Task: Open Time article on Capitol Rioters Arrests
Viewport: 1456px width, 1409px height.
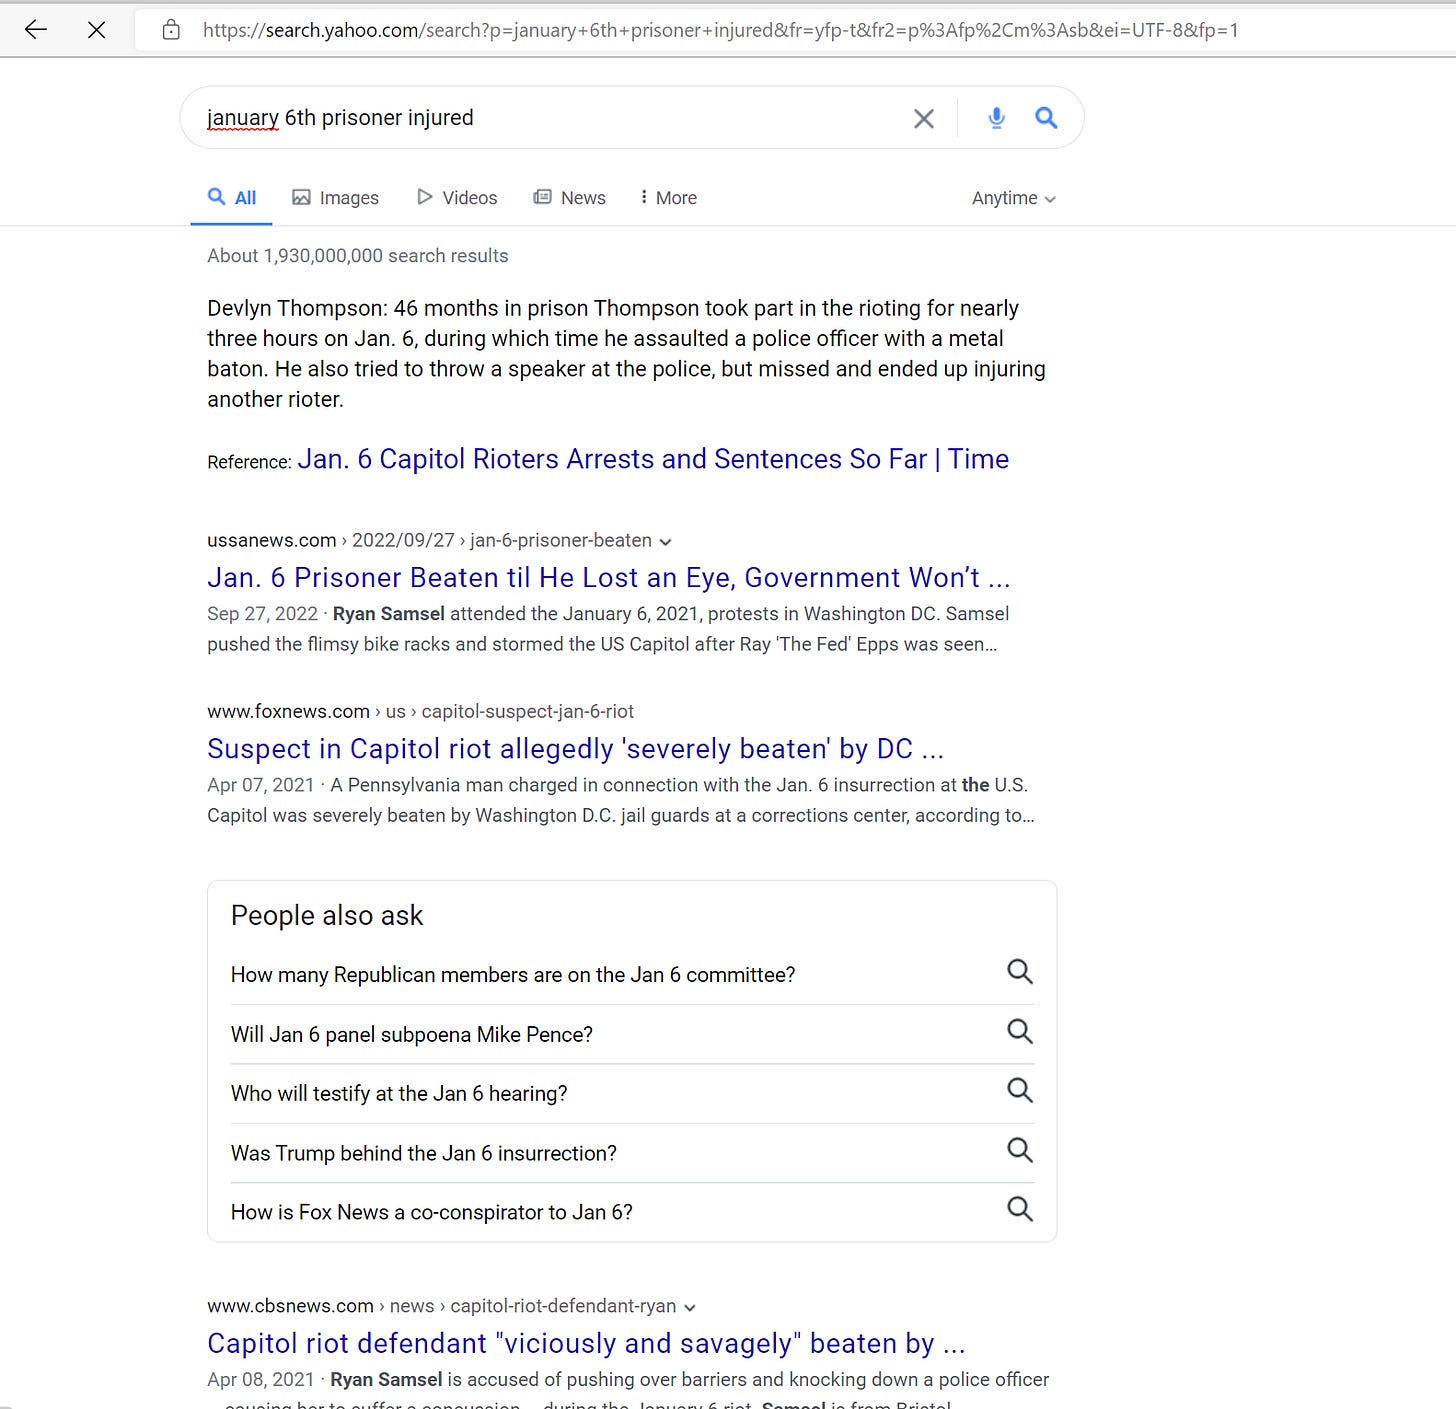Action: click(653, 459)
